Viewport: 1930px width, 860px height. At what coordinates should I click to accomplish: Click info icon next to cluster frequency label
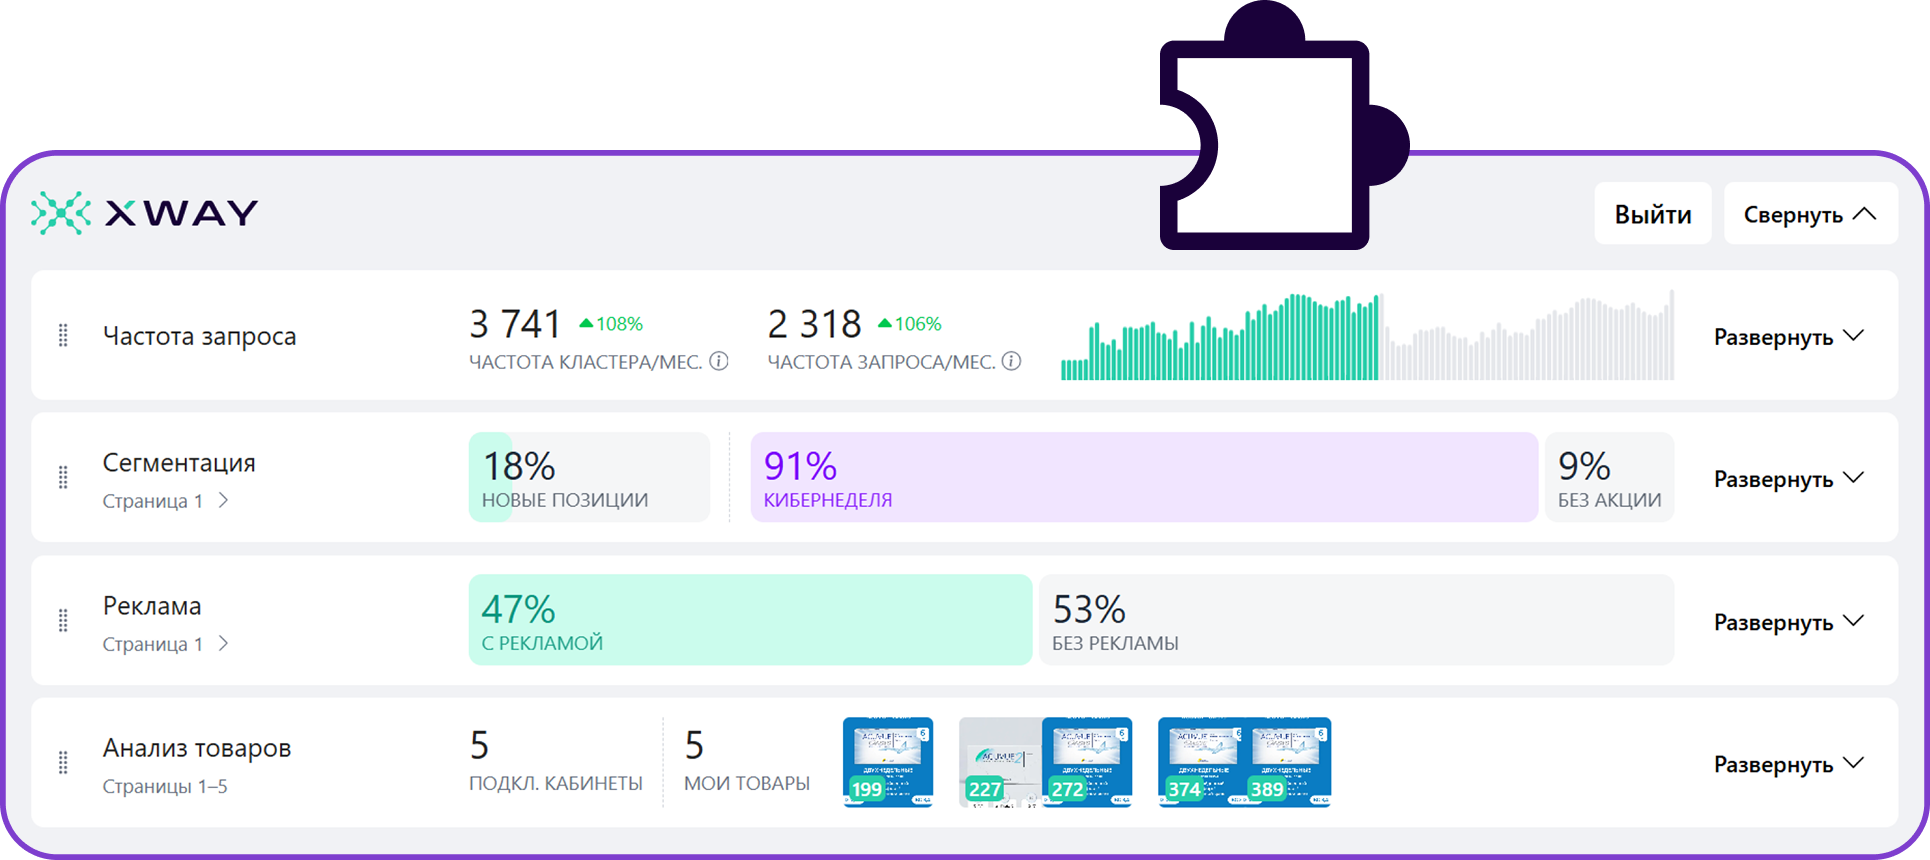point(719,361)
